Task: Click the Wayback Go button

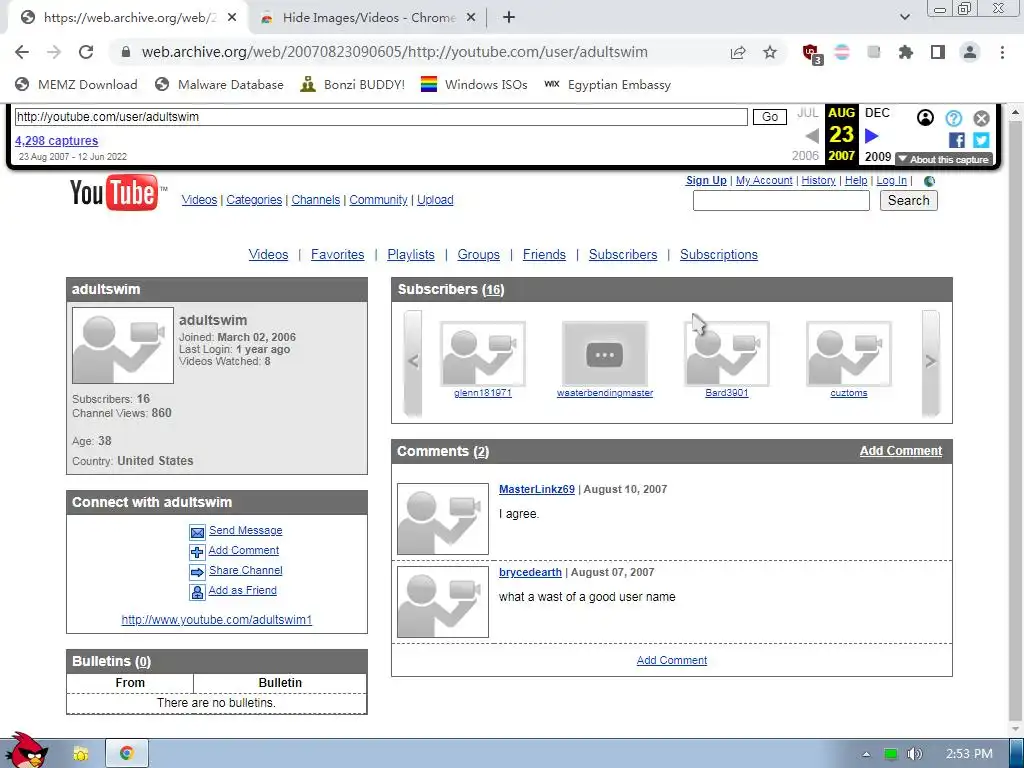Action: tap(770, 117)
